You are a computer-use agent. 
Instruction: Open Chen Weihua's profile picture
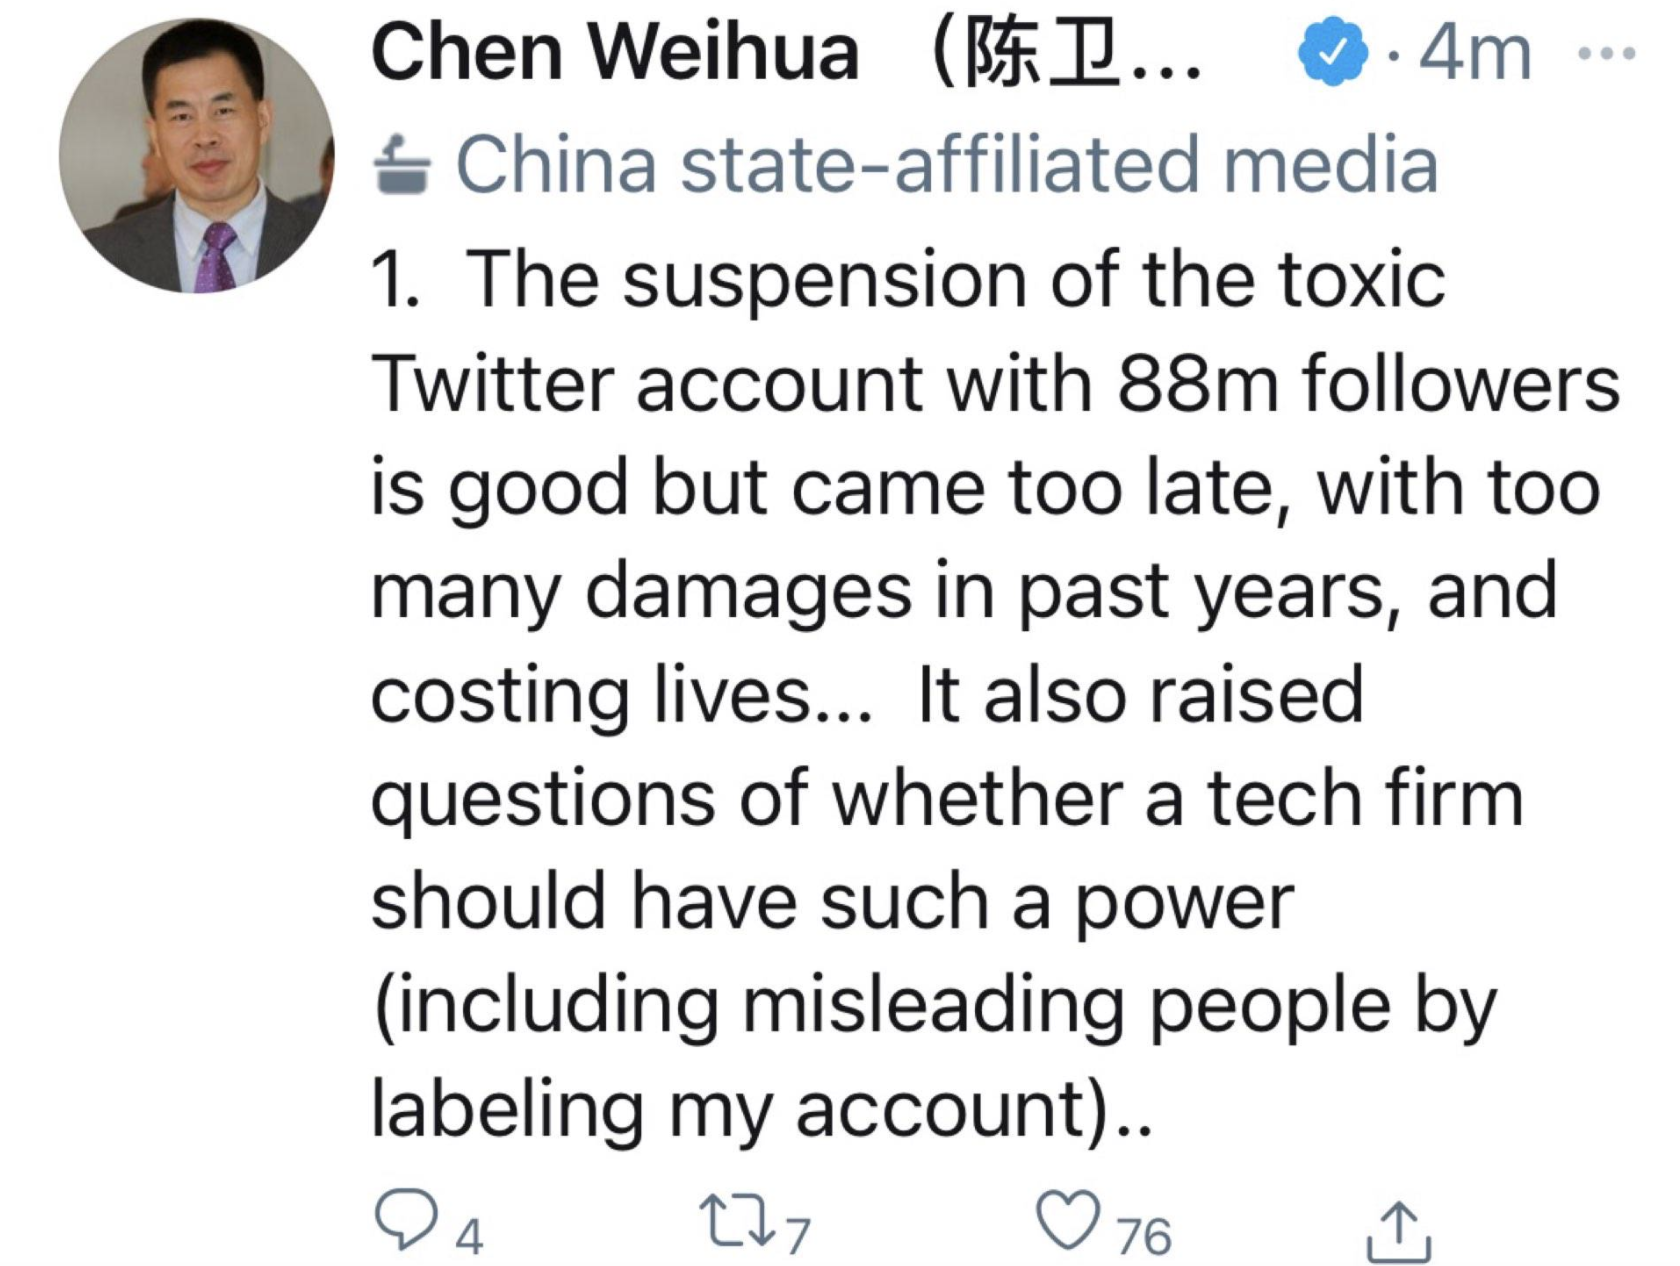(197, 156)
